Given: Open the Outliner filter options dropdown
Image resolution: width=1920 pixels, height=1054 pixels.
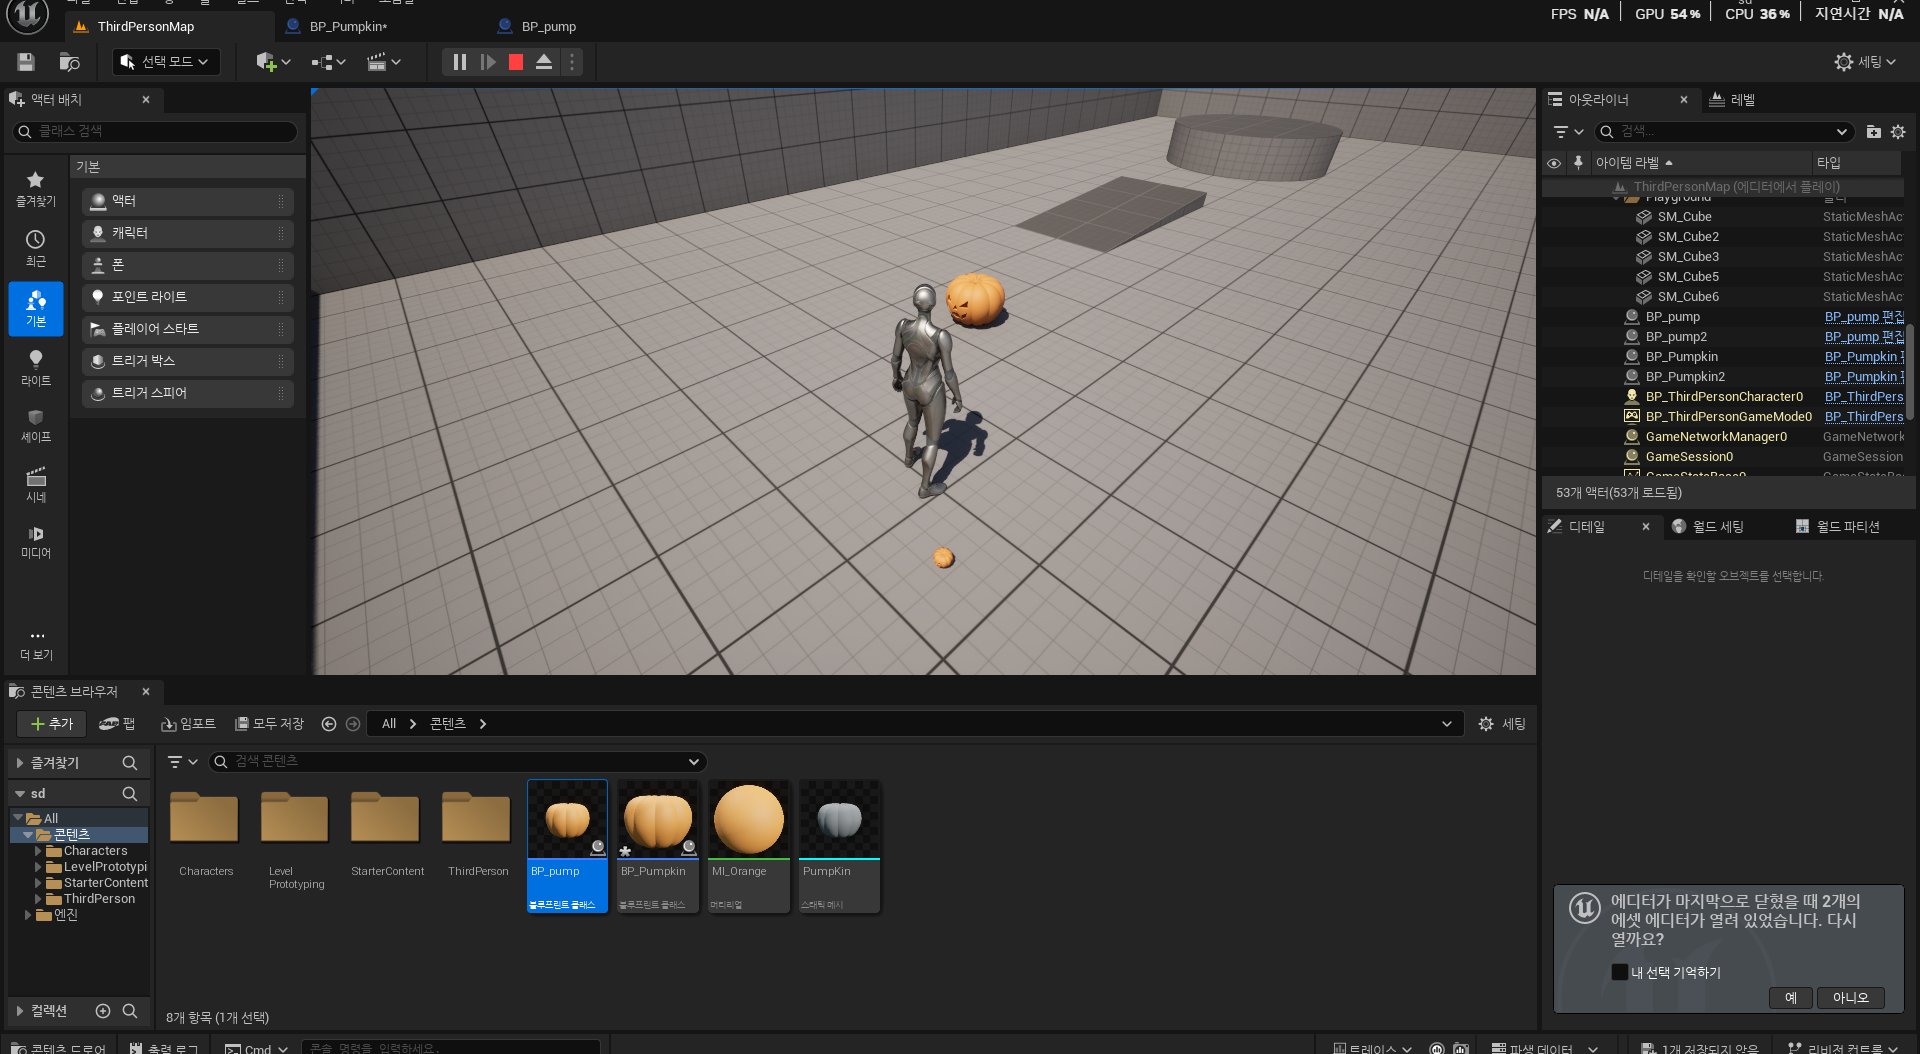Looking at the screenshot, I should [x=1567, y=132].
